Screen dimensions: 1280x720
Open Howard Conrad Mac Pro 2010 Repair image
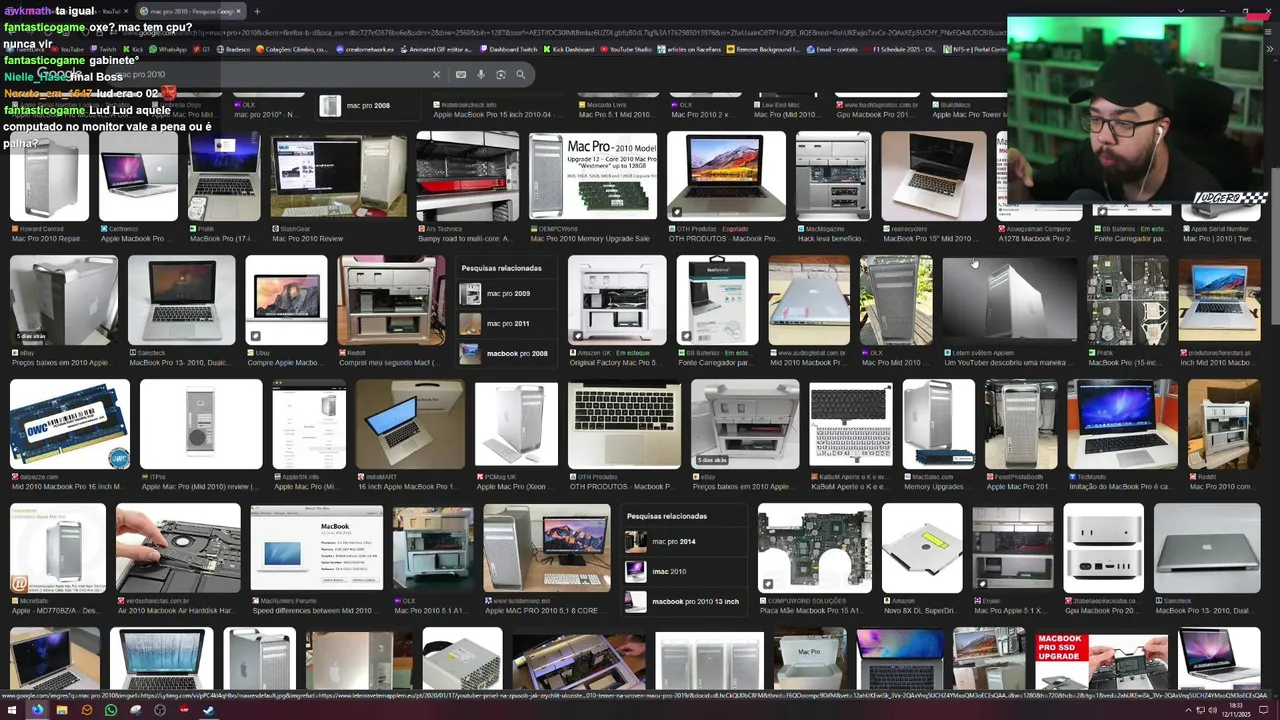point(49,177)
